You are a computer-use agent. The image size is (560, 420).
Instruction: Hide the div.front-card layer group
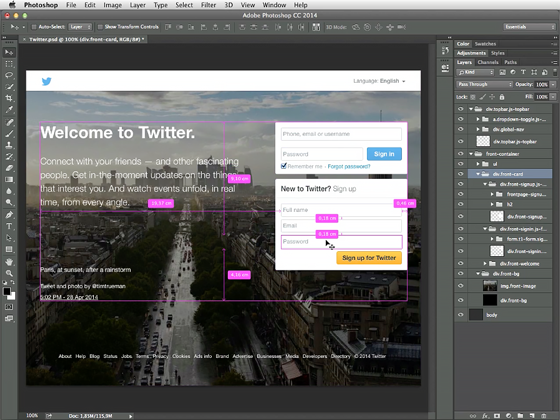[x=460, y=174]
